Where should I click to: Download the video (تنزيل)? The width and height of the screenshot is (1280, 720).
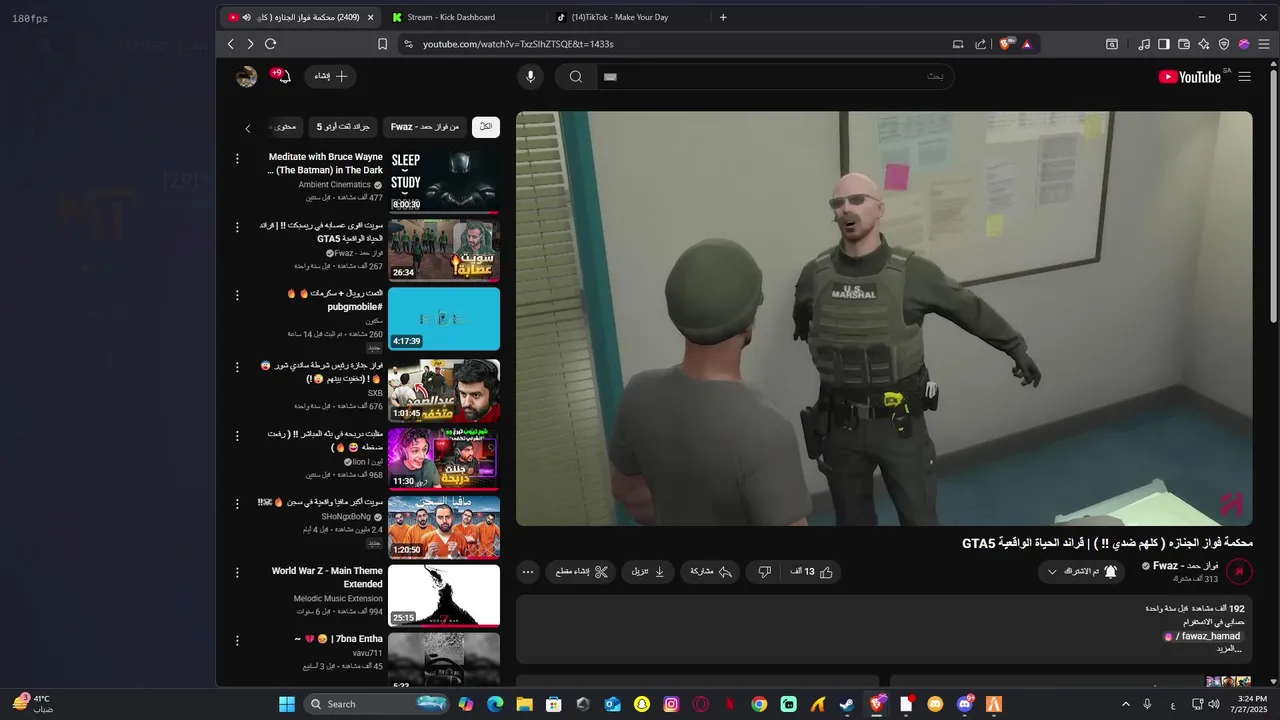648,572
